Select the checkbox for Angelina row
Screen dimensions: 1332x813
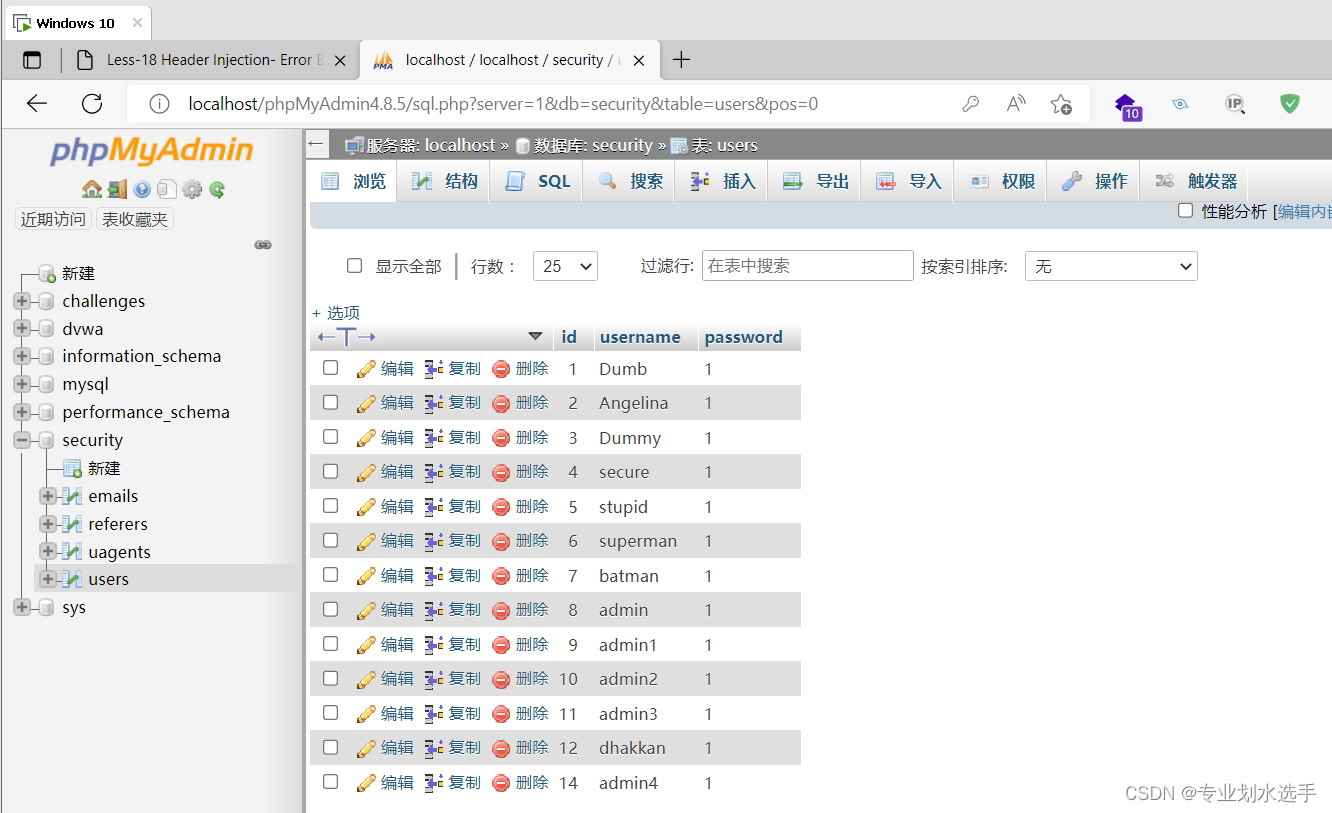pos(330,402)
